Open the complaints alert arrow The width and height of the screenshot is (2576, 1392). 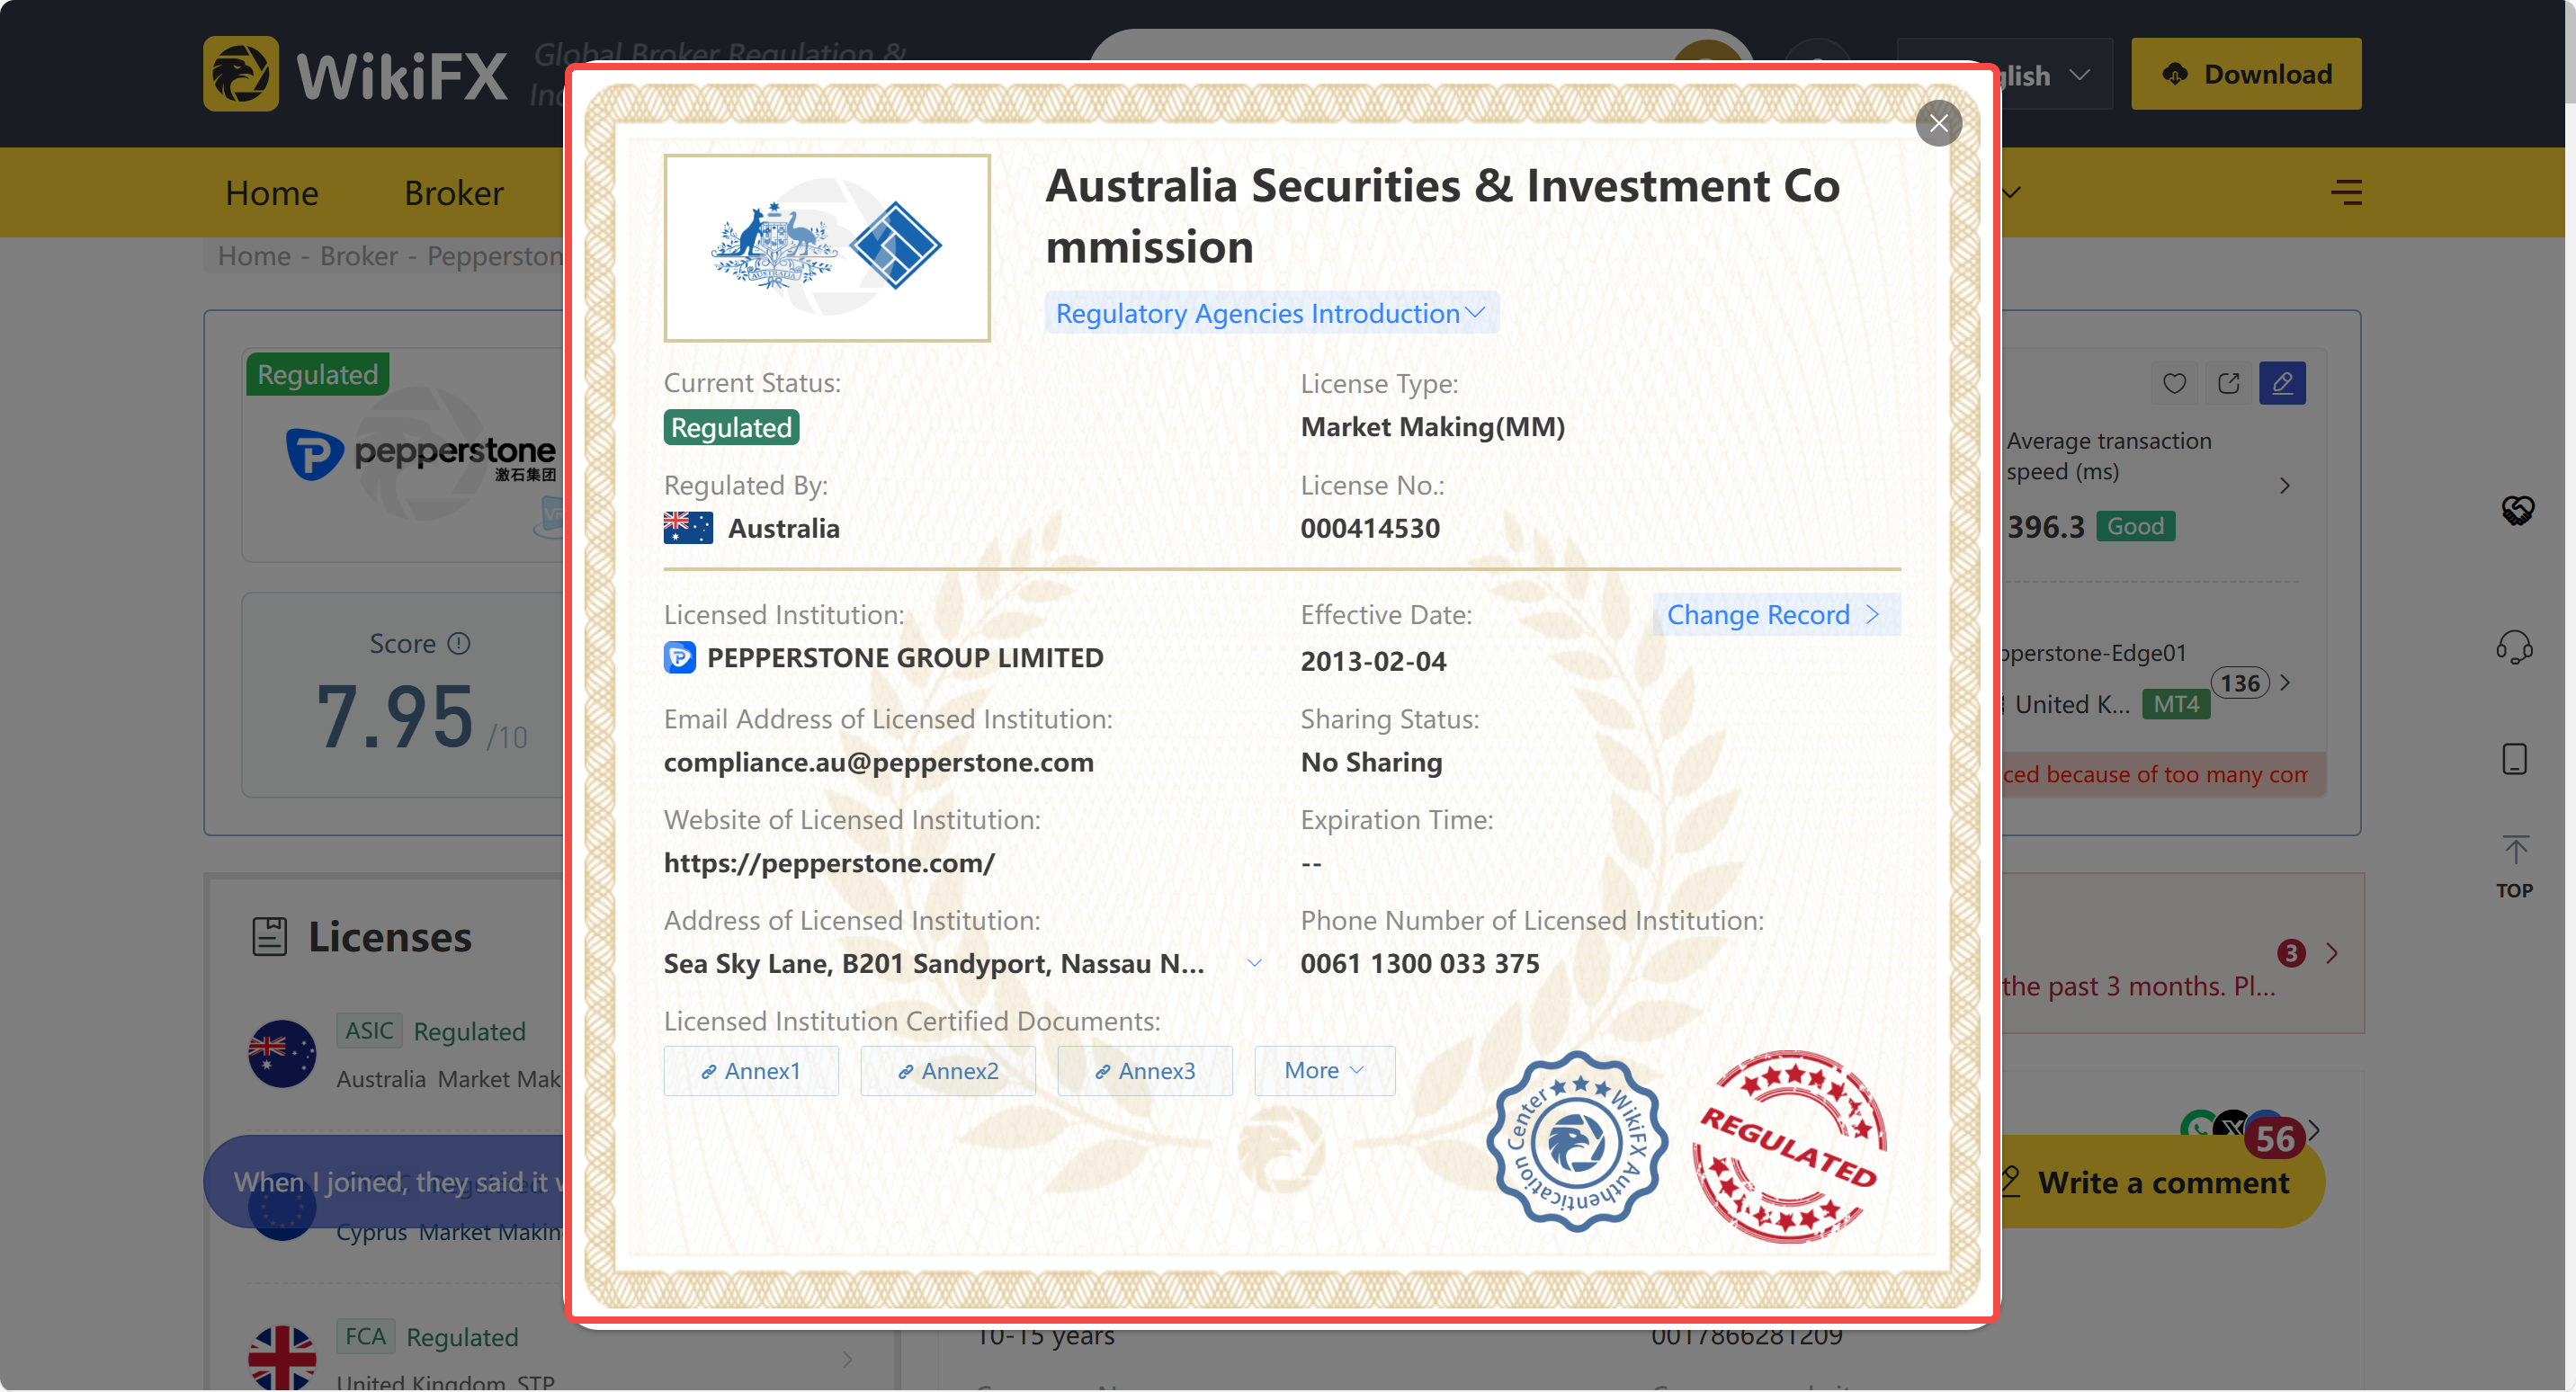(x=2332, y=953)
